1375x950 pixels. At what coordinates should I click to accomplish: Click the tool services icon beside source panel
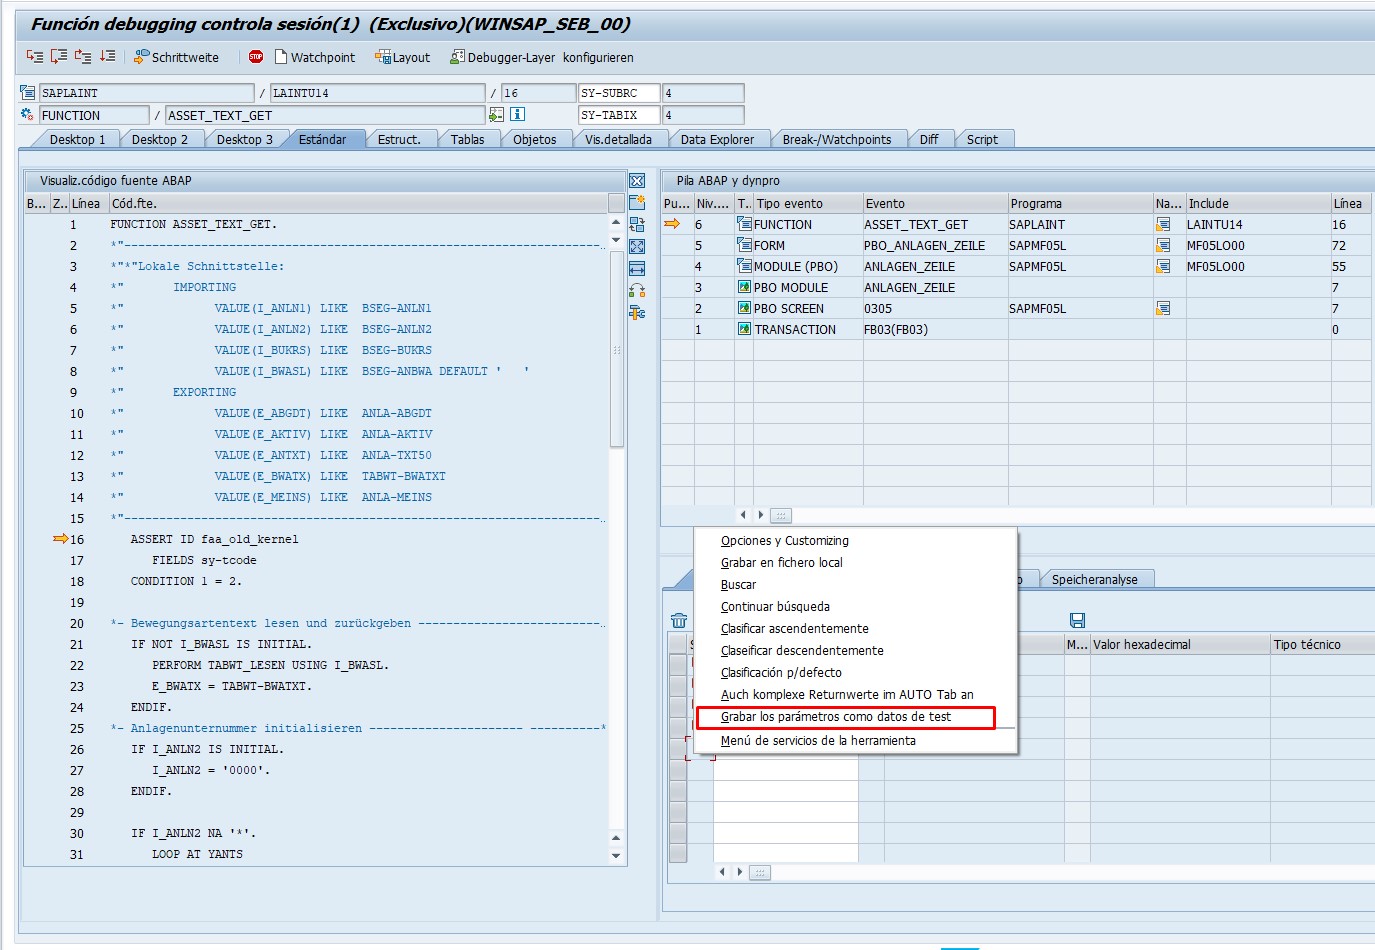[x=637, y=312]
